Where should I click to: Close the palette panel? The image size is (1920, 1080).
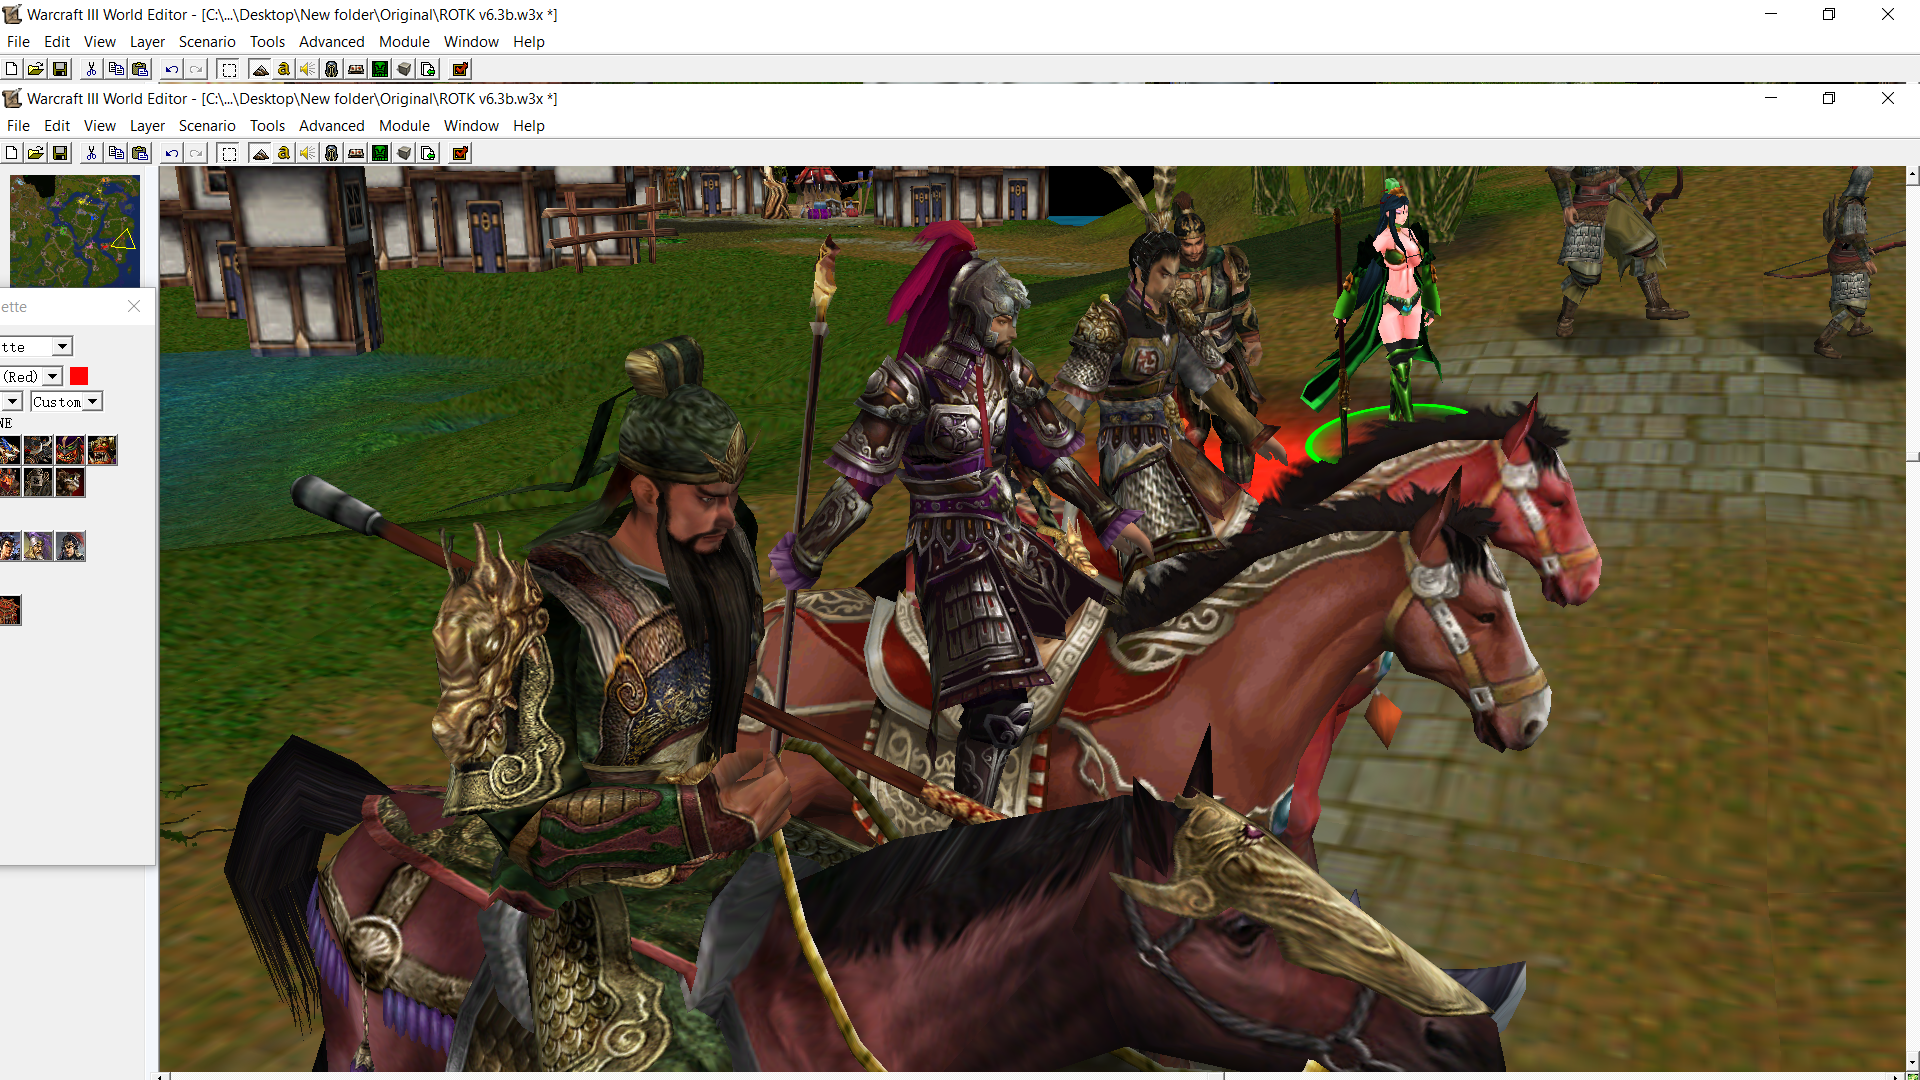tap(134, 306)
